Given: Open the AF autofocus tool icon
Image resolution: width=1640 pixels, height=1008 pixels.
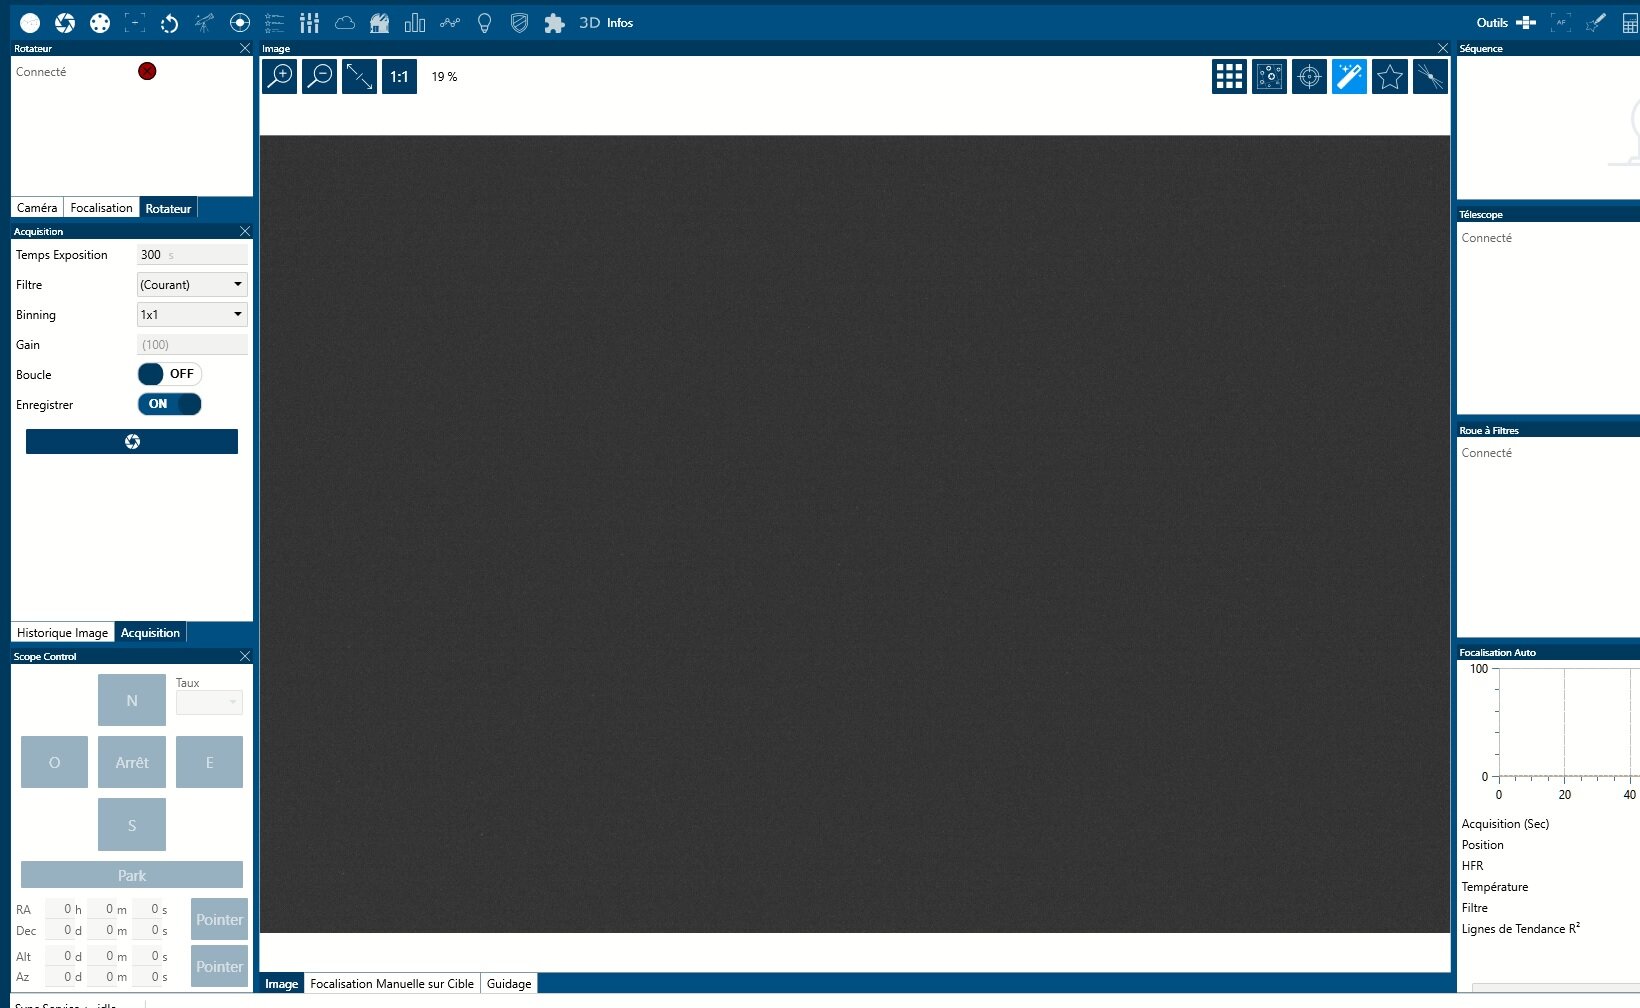Looking at the screenshot, I should (1561, 22).
